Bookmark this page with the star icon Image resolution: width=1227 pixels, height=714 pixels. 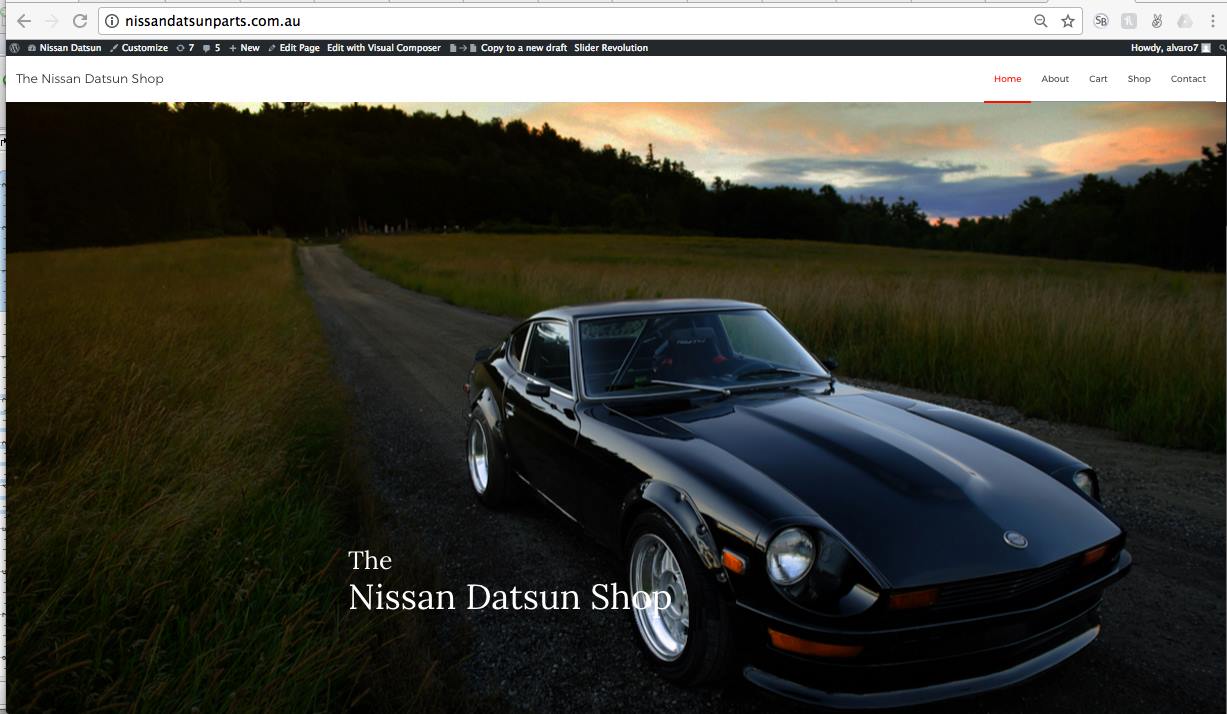pyautogui.click(x=1068, y=21)
